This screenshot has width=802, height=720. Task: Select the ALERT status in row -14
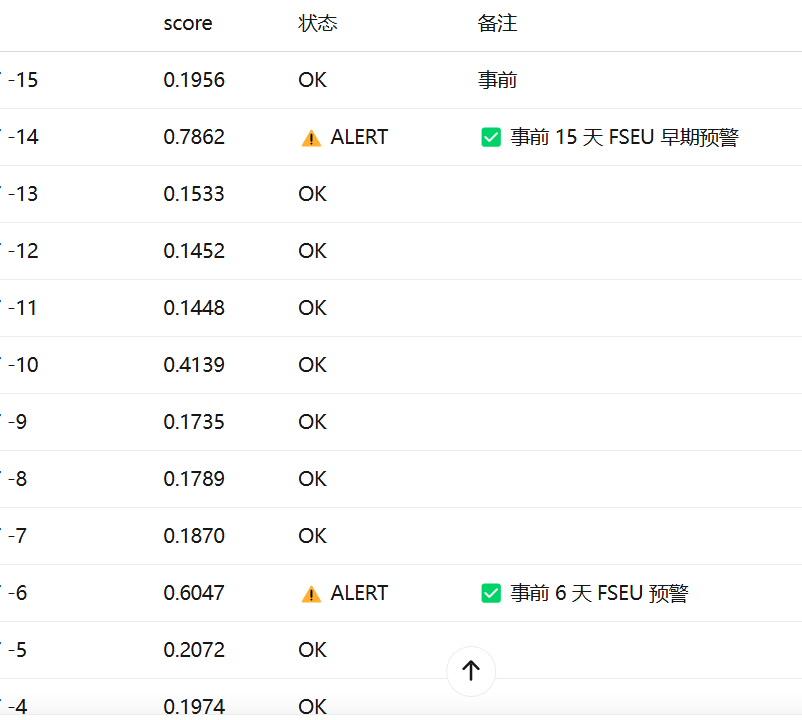pos(359,137)
